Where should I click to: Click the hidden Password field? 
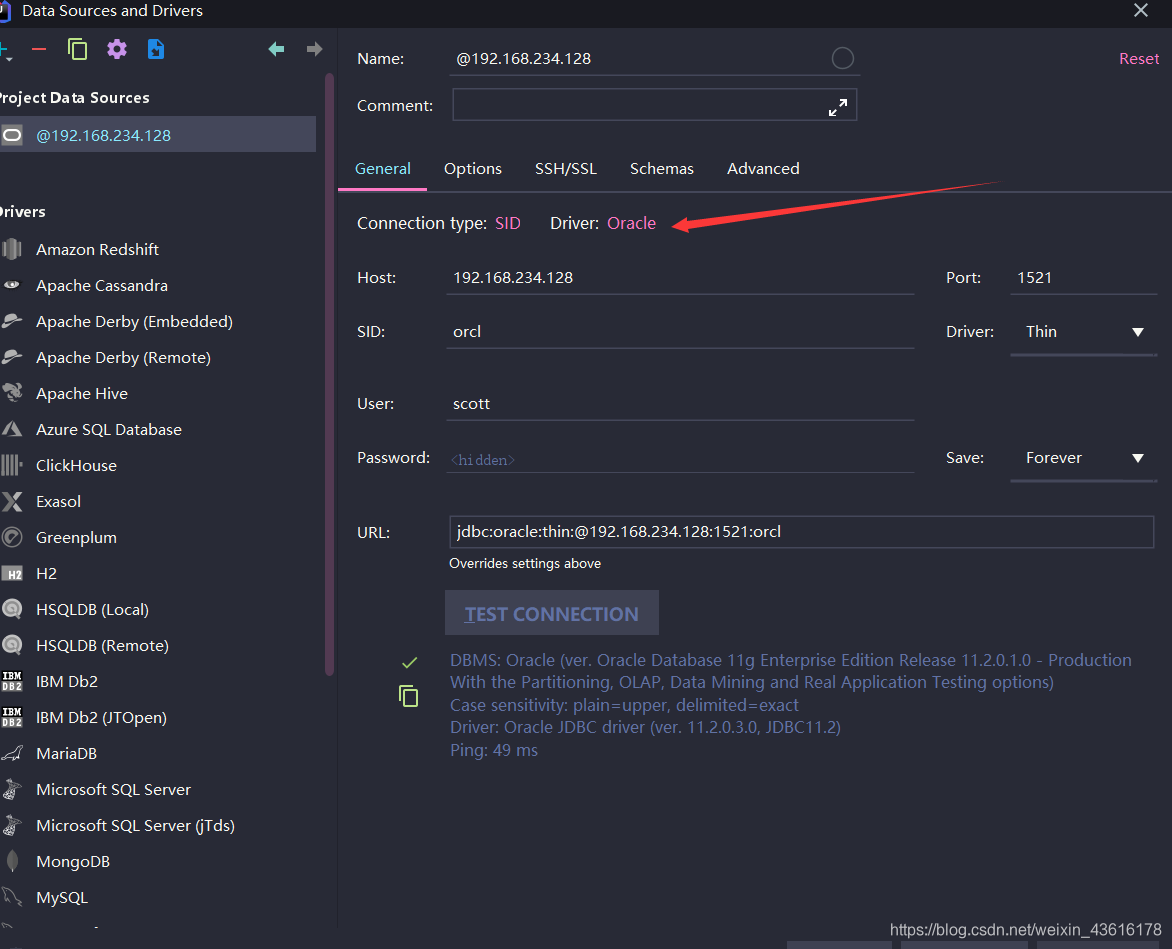coord(680,458)
